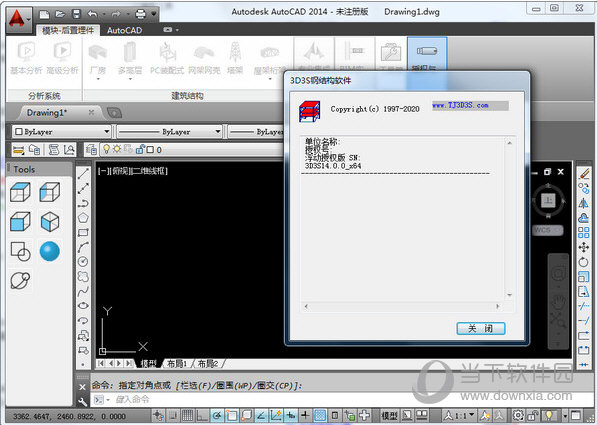
Task: Click the dialog horizontal scrollbar right arrow
Action: (x=498, y=306)
